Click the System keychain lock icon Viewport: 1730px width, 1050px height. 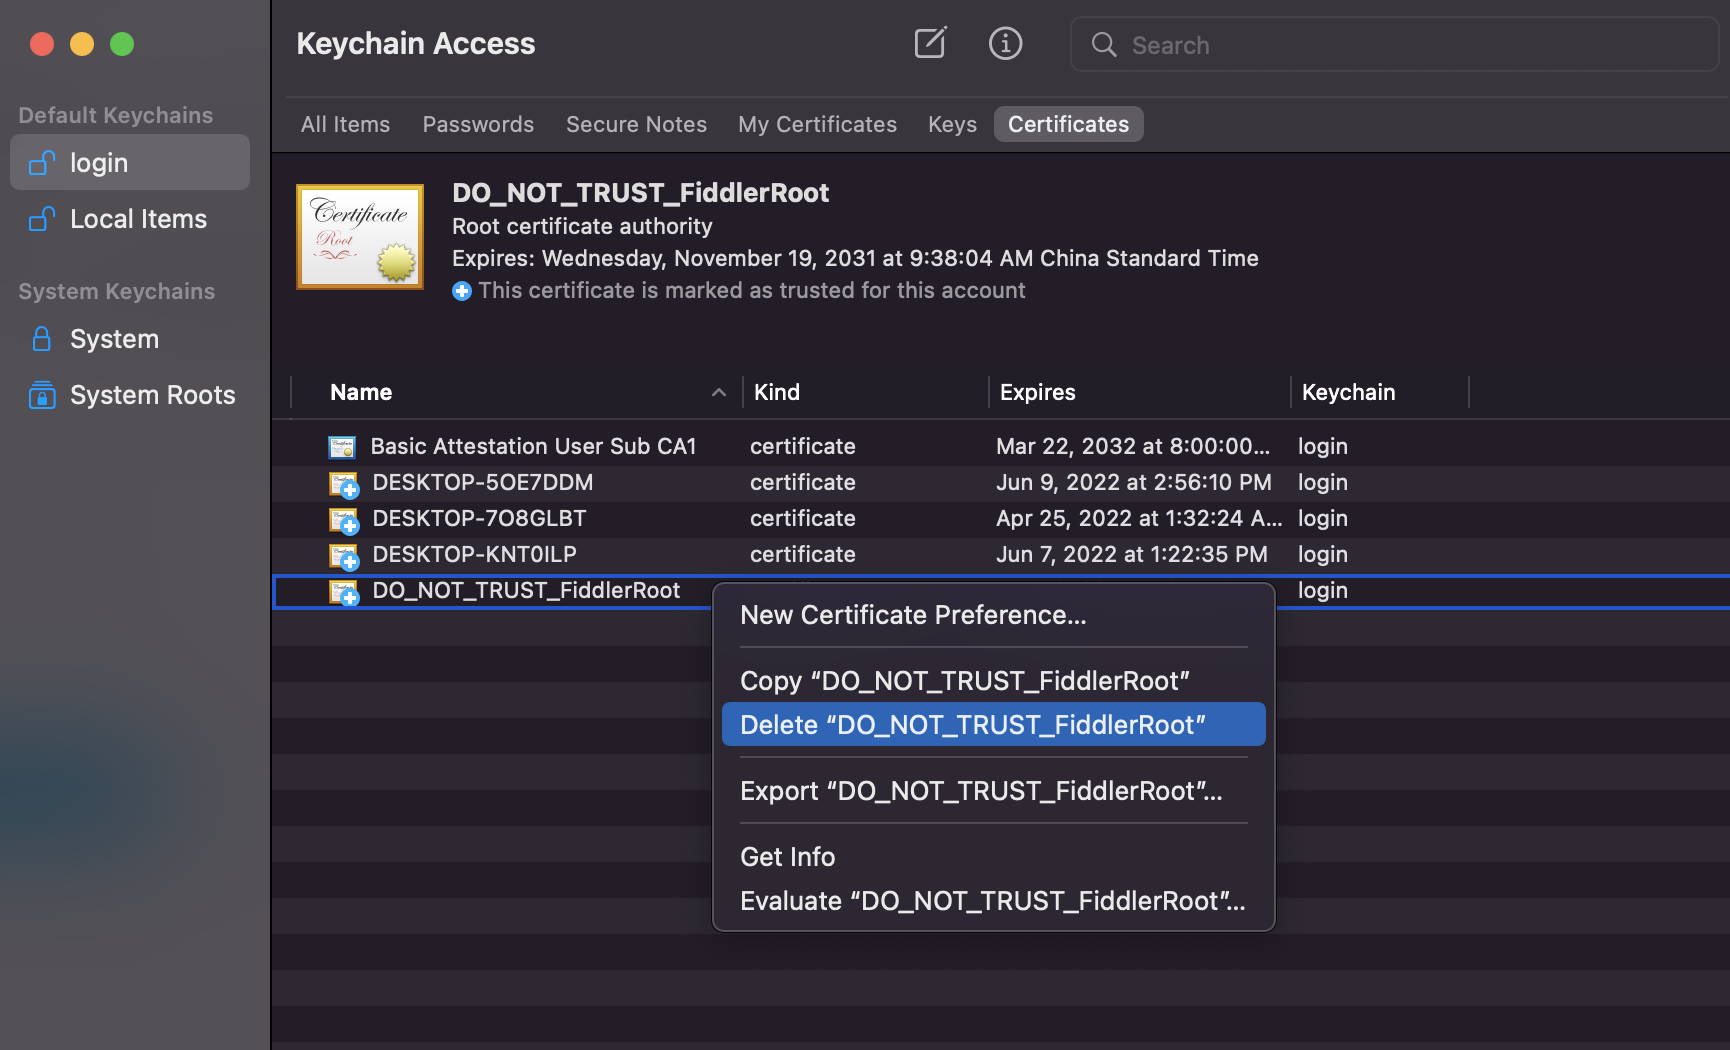click(x=42, y=339)
